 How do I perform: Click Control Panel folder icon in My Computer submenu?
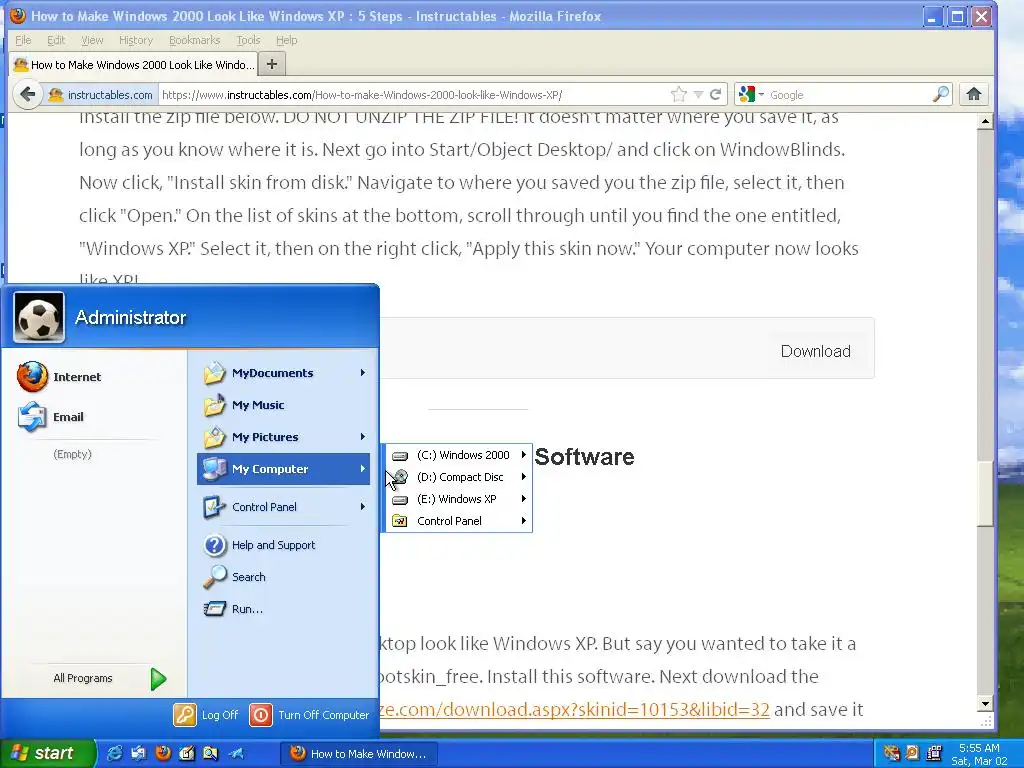tap(400, 521)
